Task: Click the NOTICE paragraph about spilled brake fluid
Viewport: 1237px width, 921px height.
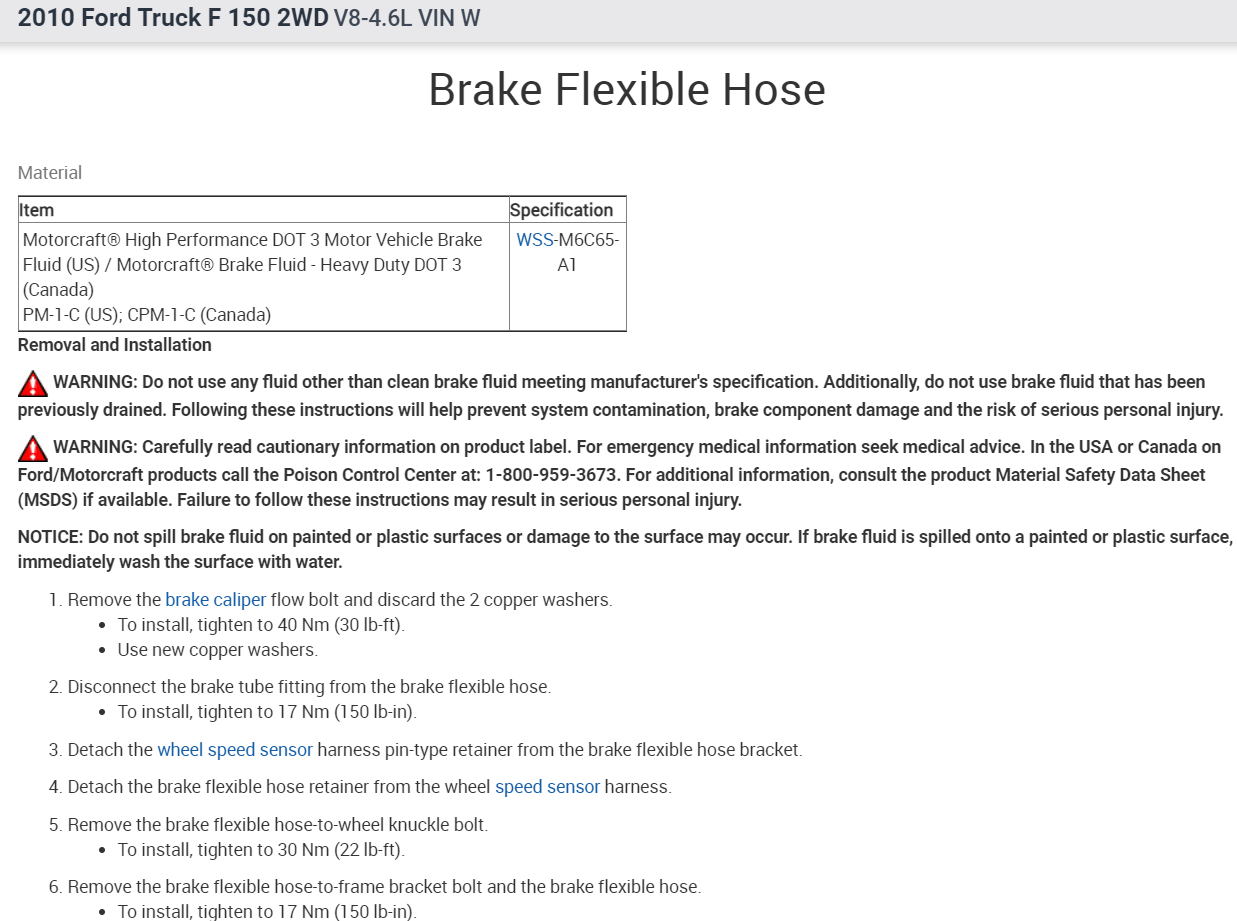Action: (x=618, y=549)
